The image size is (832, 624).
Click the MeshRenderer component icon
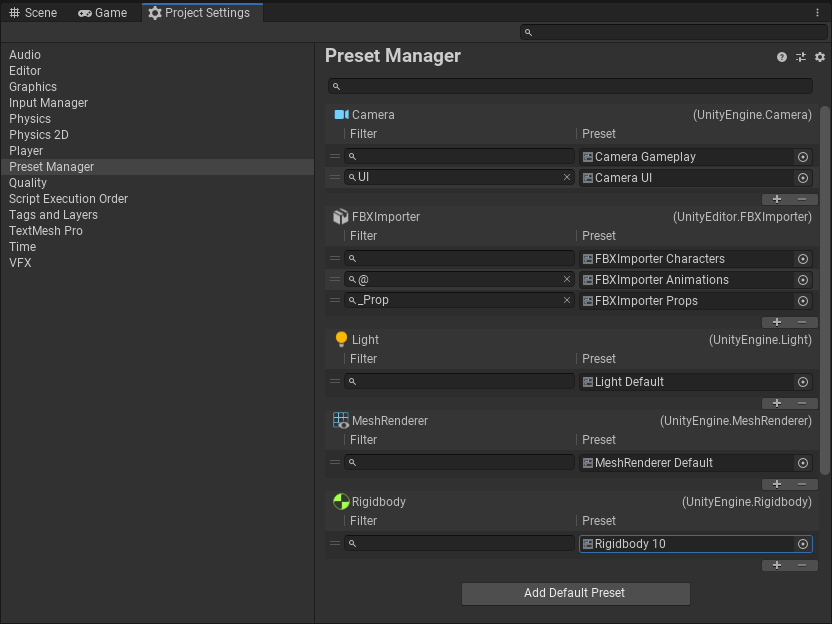coord(341,420)
